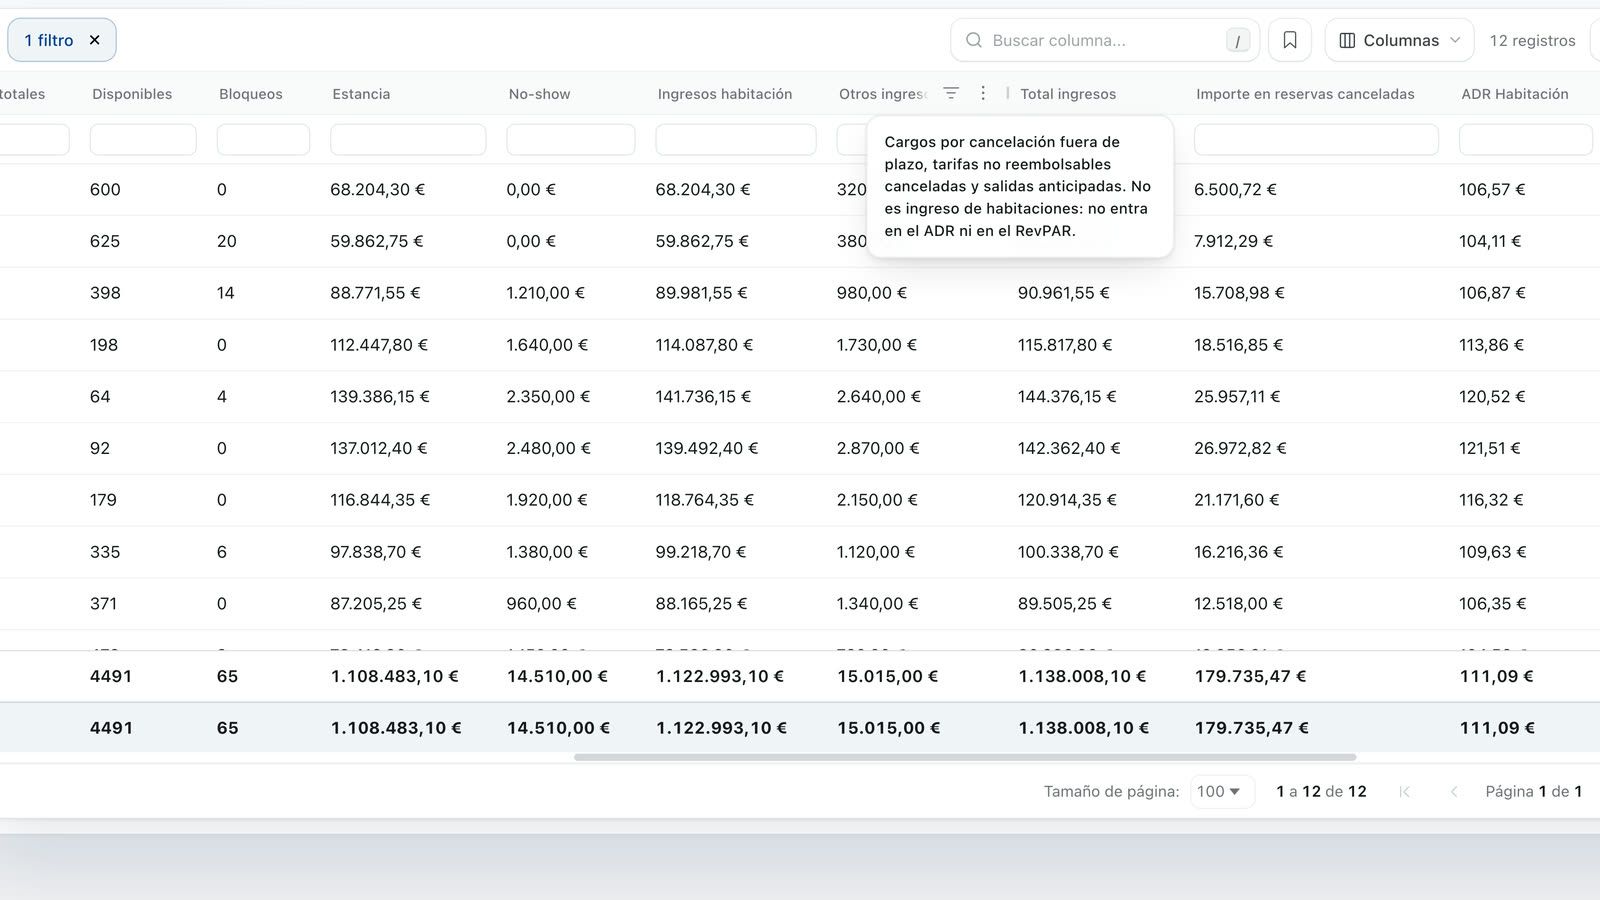Screen dimensions: 1600x900
Task: Open the three-dot menu in Otros ingresos header
Action: [x=983, y=93]
